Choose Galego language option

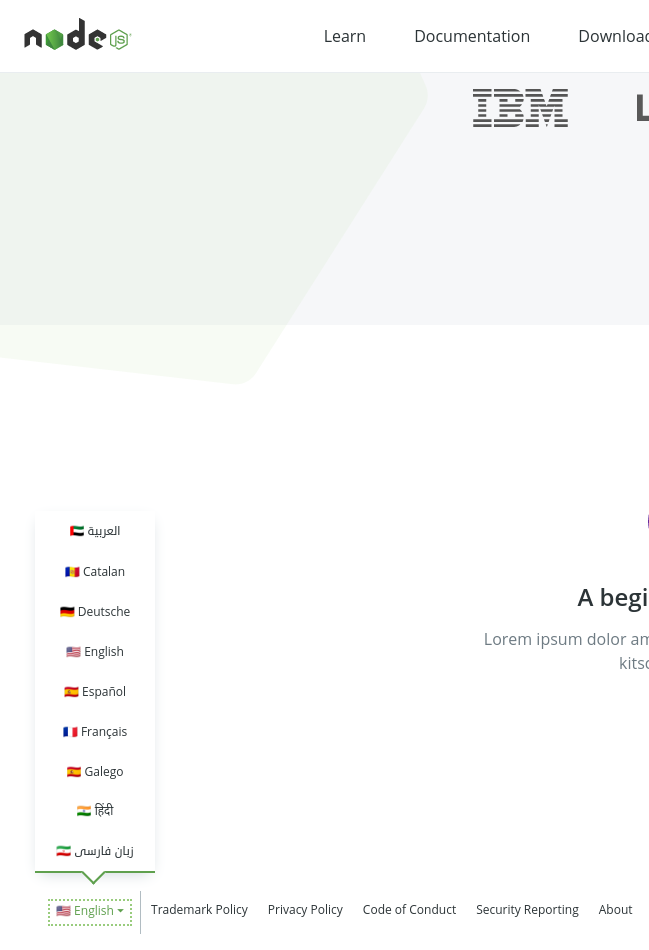coord(95,771)
